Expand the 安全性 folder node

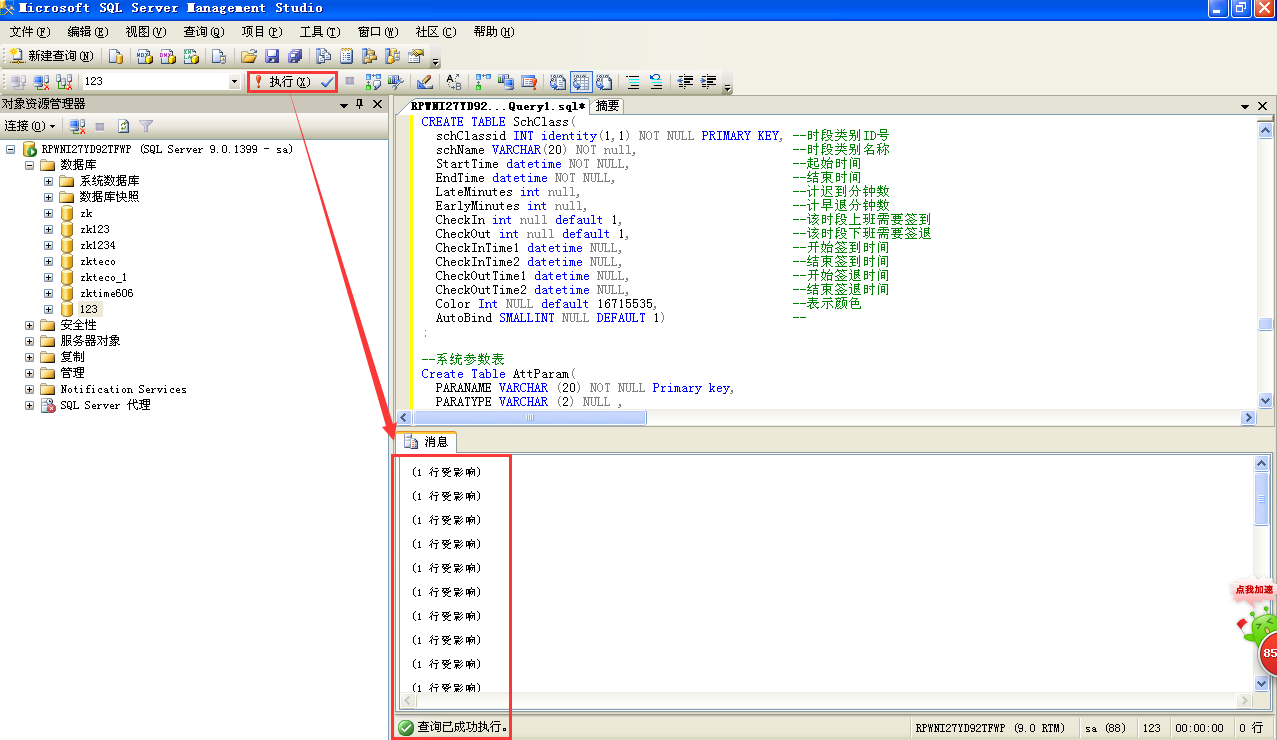click(x=29, y=325)
